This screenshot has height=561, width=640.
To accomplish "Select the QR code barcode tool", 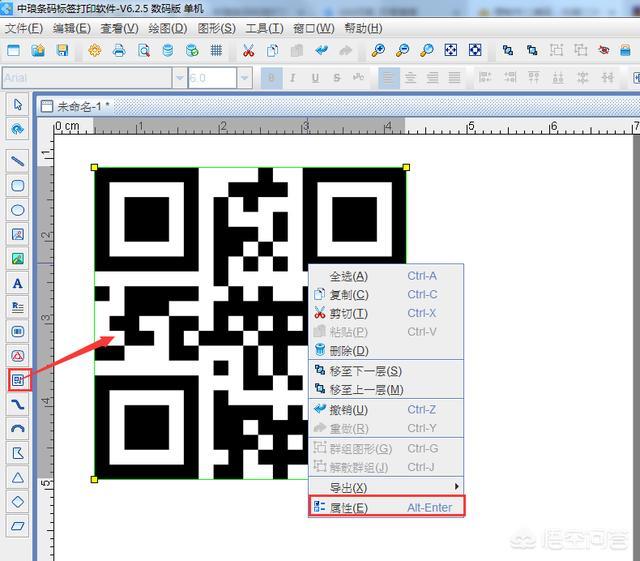I will click(17, 380).
